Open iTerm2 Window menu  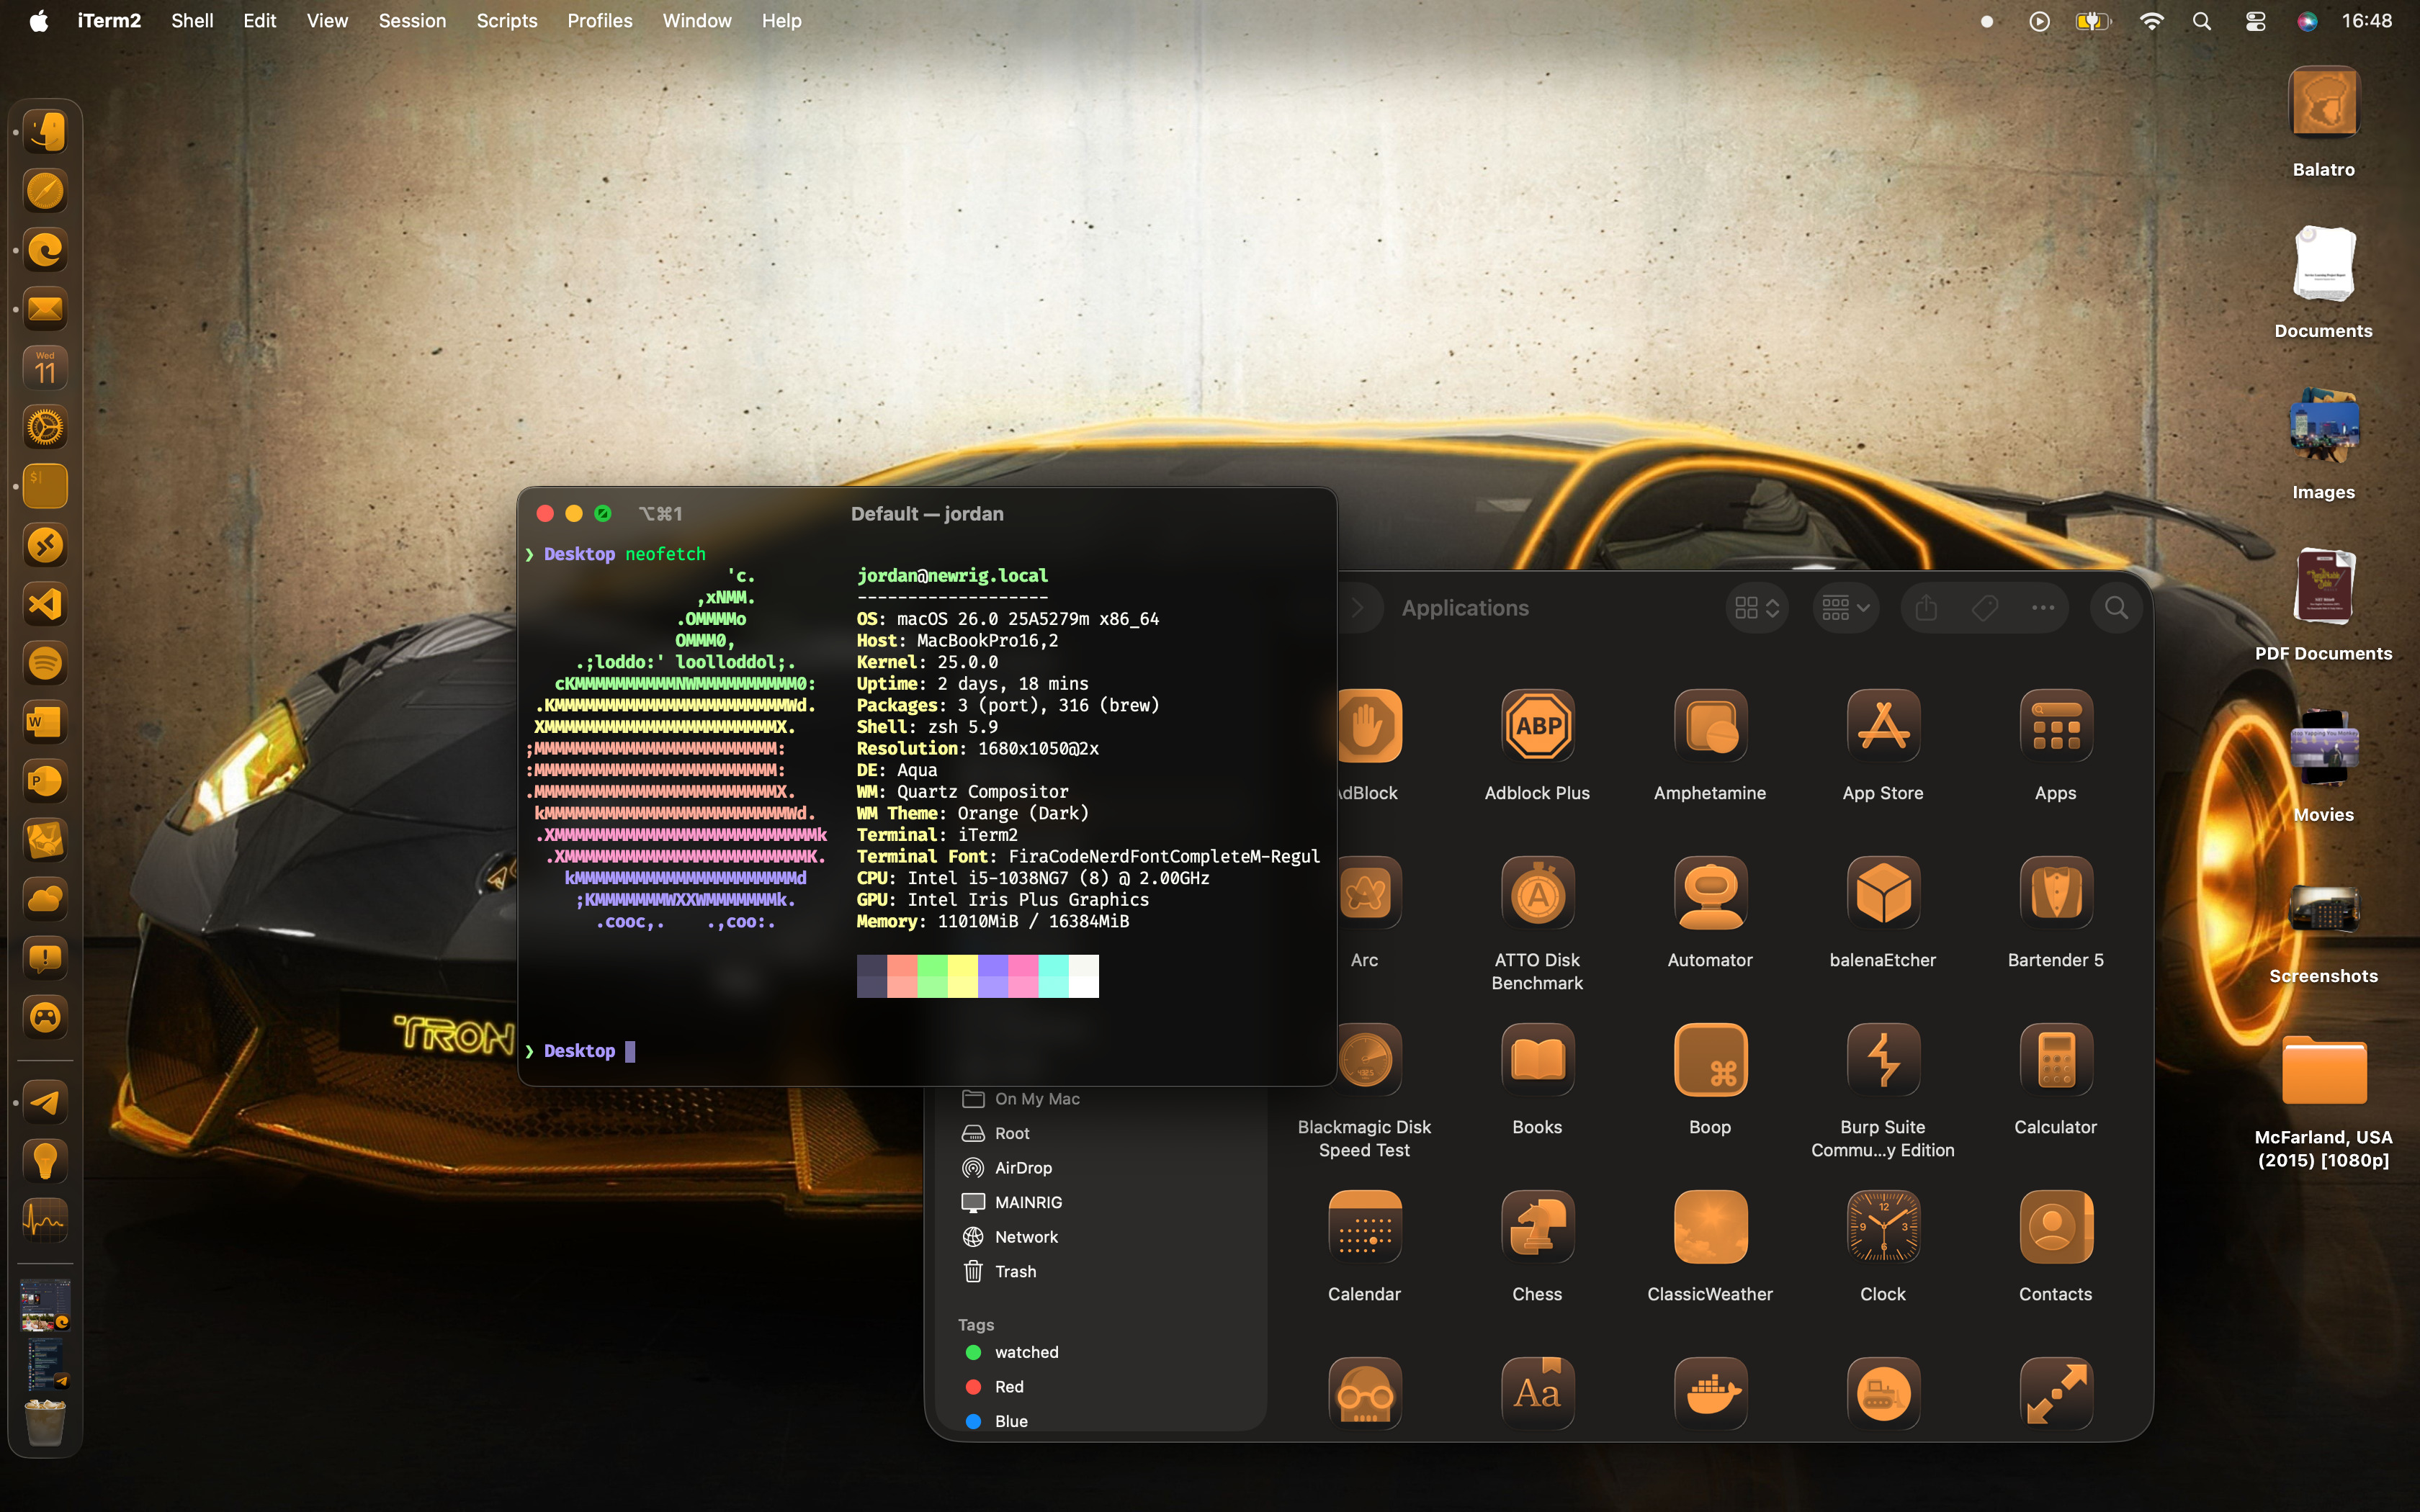[697, 21]
